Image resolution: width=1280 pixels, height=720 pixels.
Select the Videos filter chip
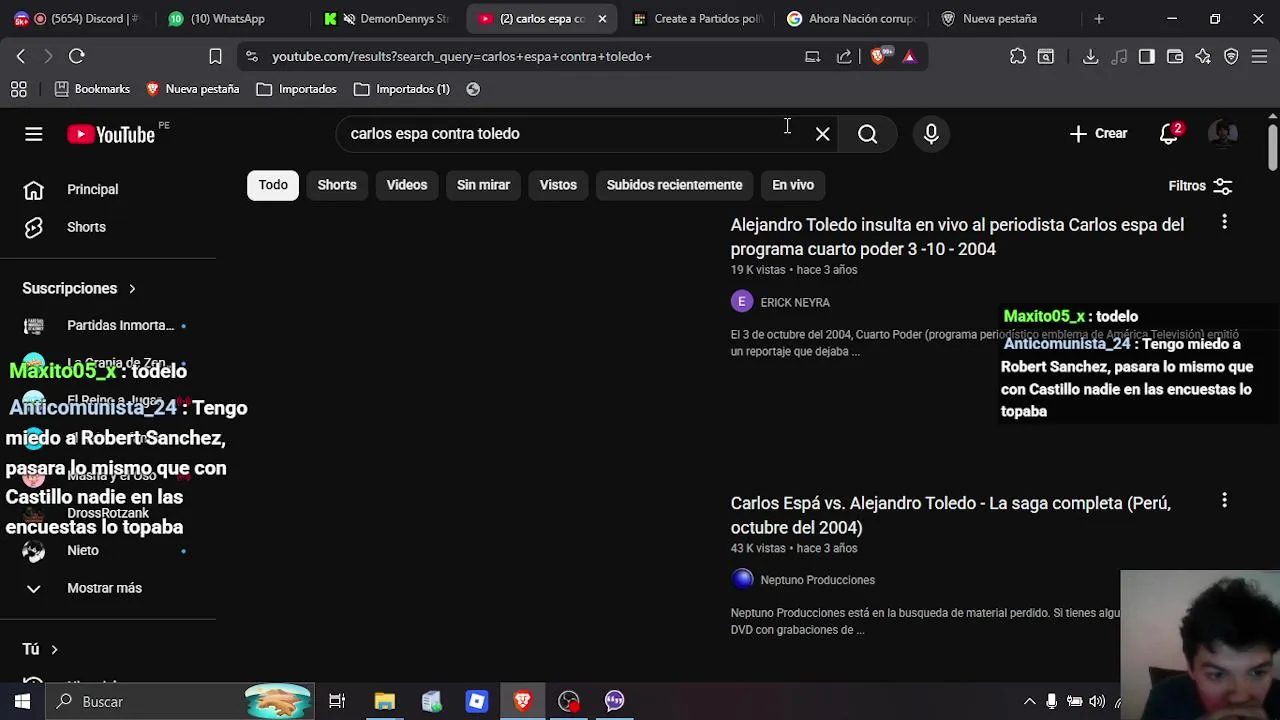tap(407, 185)
